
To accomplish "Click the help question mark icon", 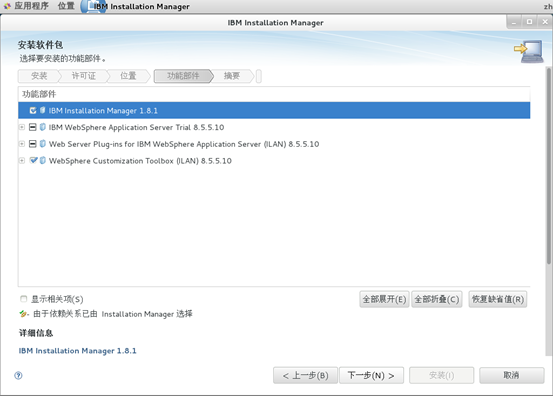I will point(18,375).
